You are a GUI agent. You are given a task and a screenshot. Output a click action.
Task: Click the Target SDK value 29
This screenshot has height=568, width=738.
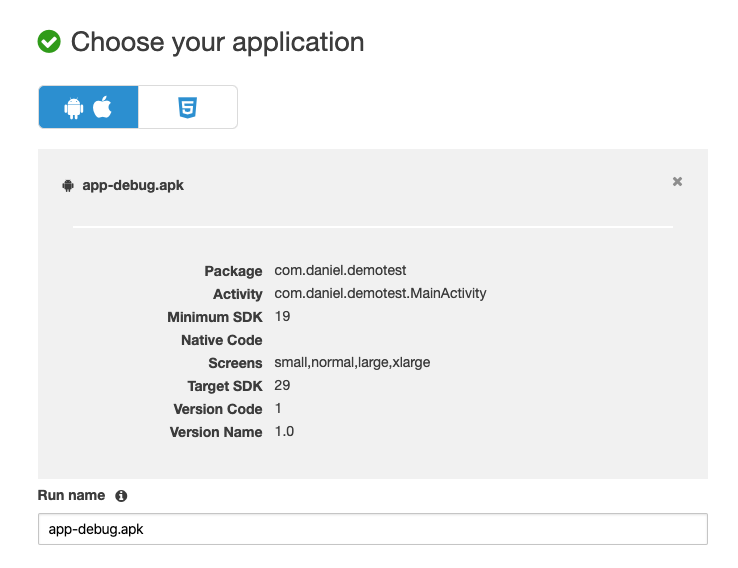click(282, 386)
